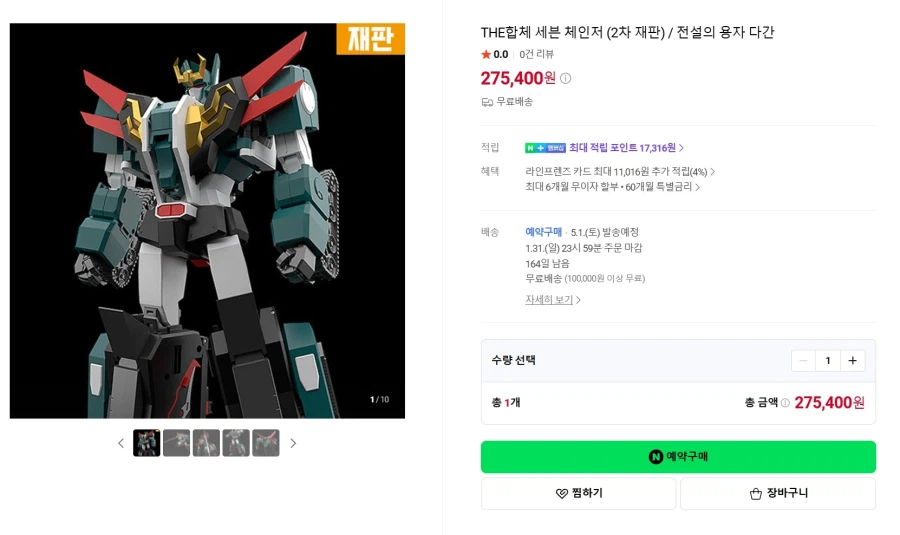900x535 pixels.
Task: Expand 최대 적립 포인트 17,316원 details
Action: click(626, 148)
